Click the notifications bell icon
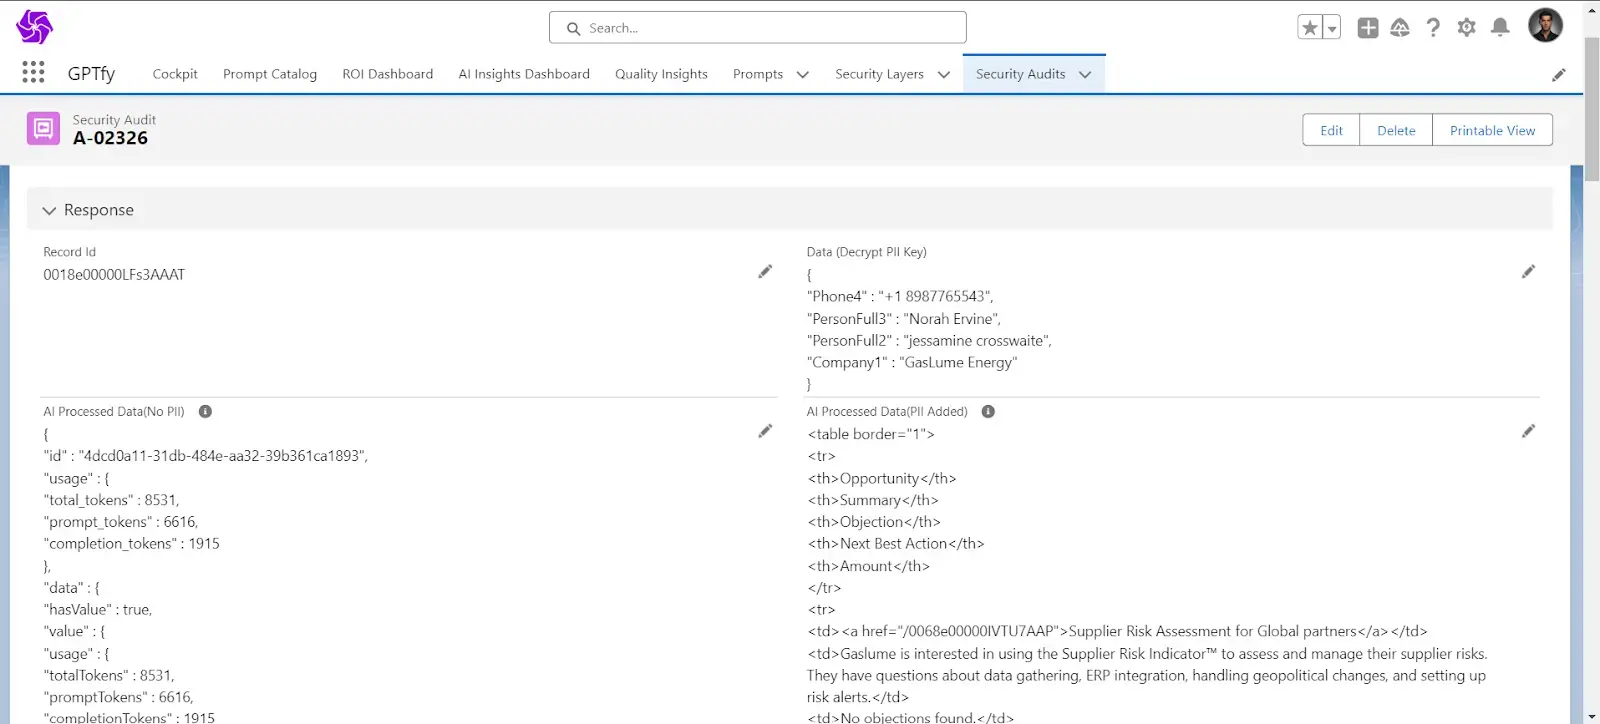 (1499, 28)
